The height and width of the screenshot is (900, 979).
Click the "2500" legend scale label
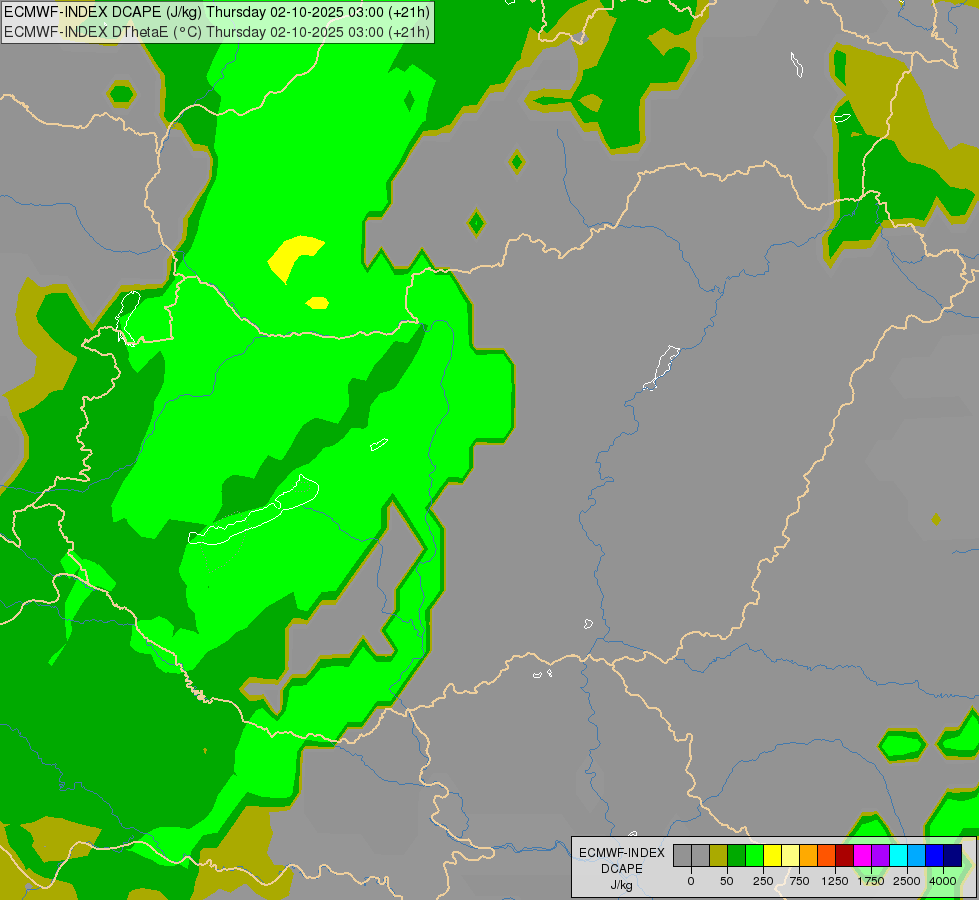coord(907,881)
